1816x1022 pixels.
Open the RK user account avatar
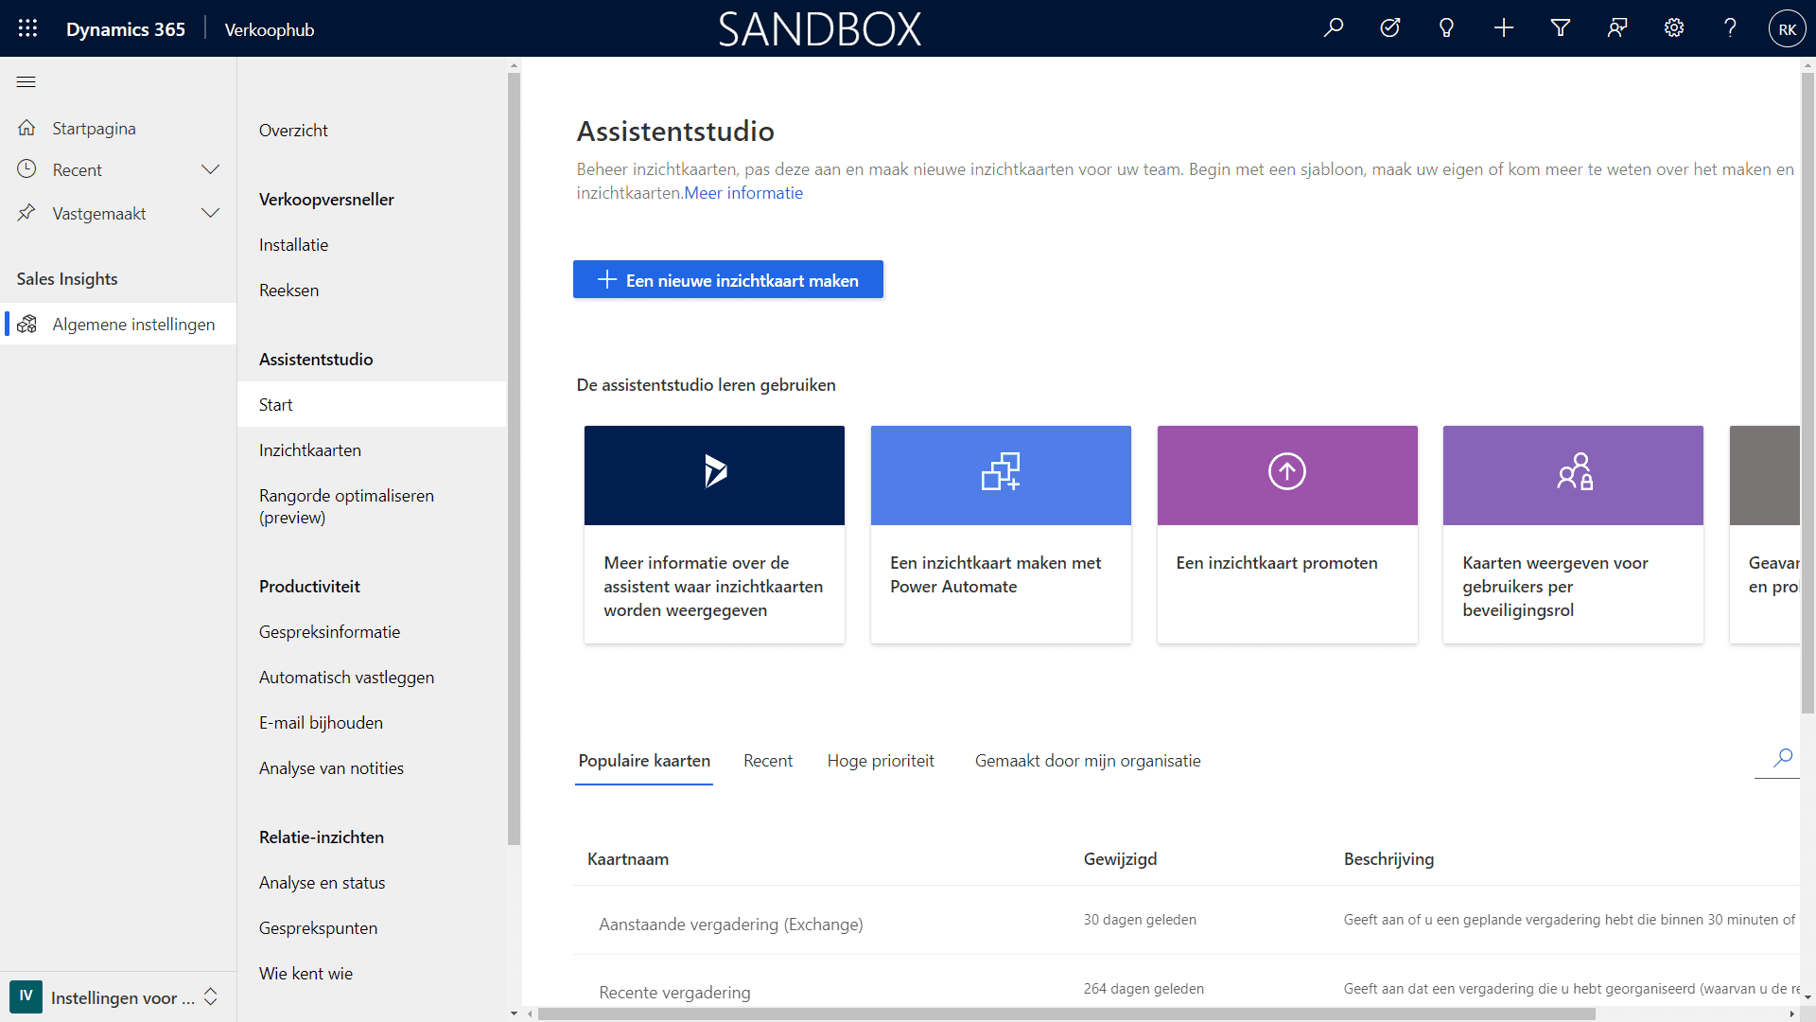(x=1787, y=29)
